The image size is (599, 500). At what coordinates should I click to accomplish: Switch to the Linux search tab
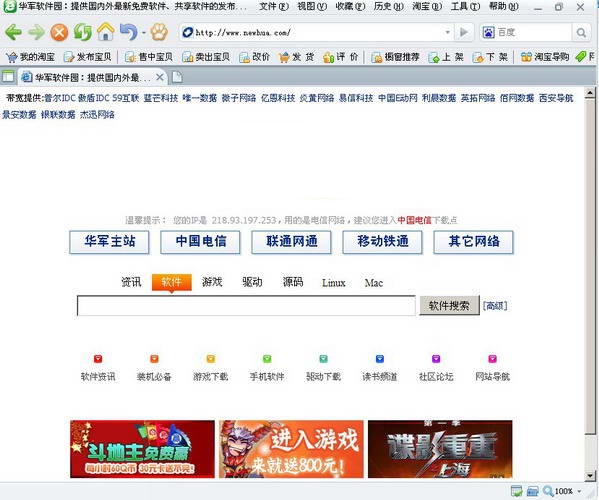(x=333, y=283)
